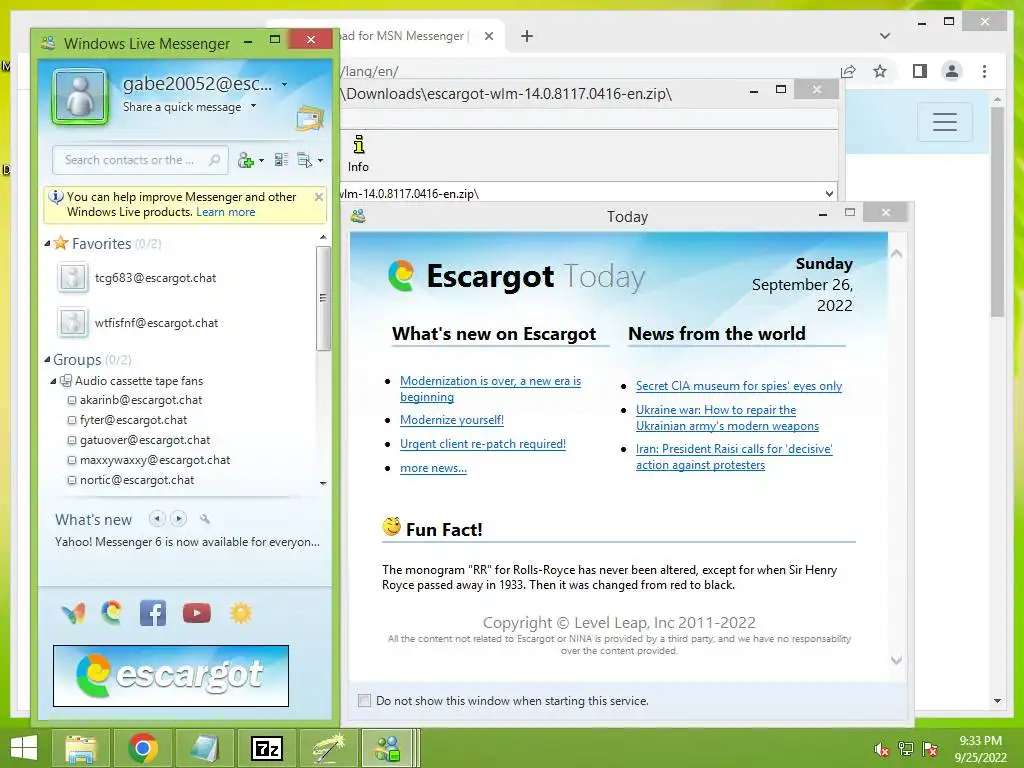Open Messenger from taskbar
Image resolution: width=1024 pixels, height=768 pixels.
(387, 748)
